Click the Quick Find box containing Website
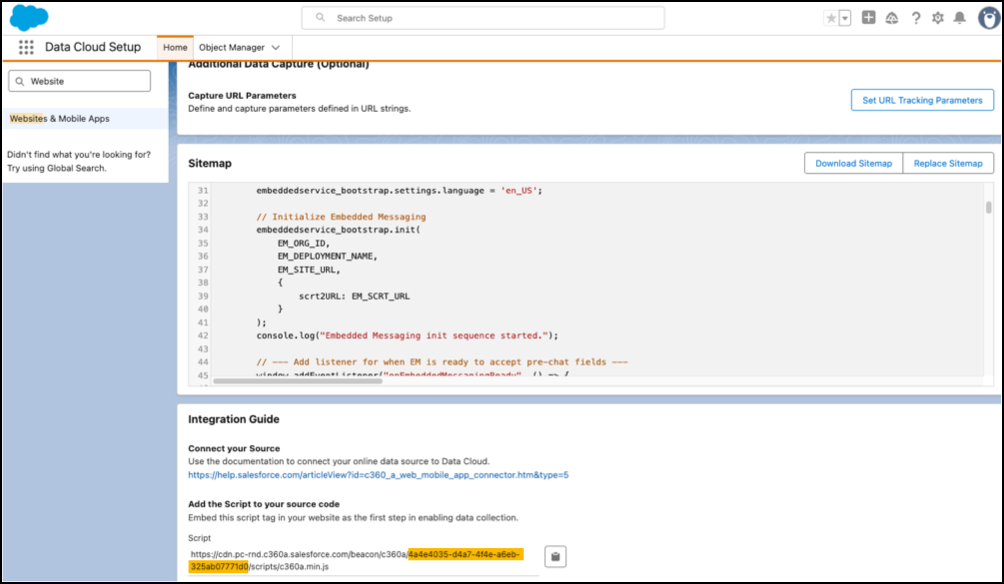 (79, 81)
